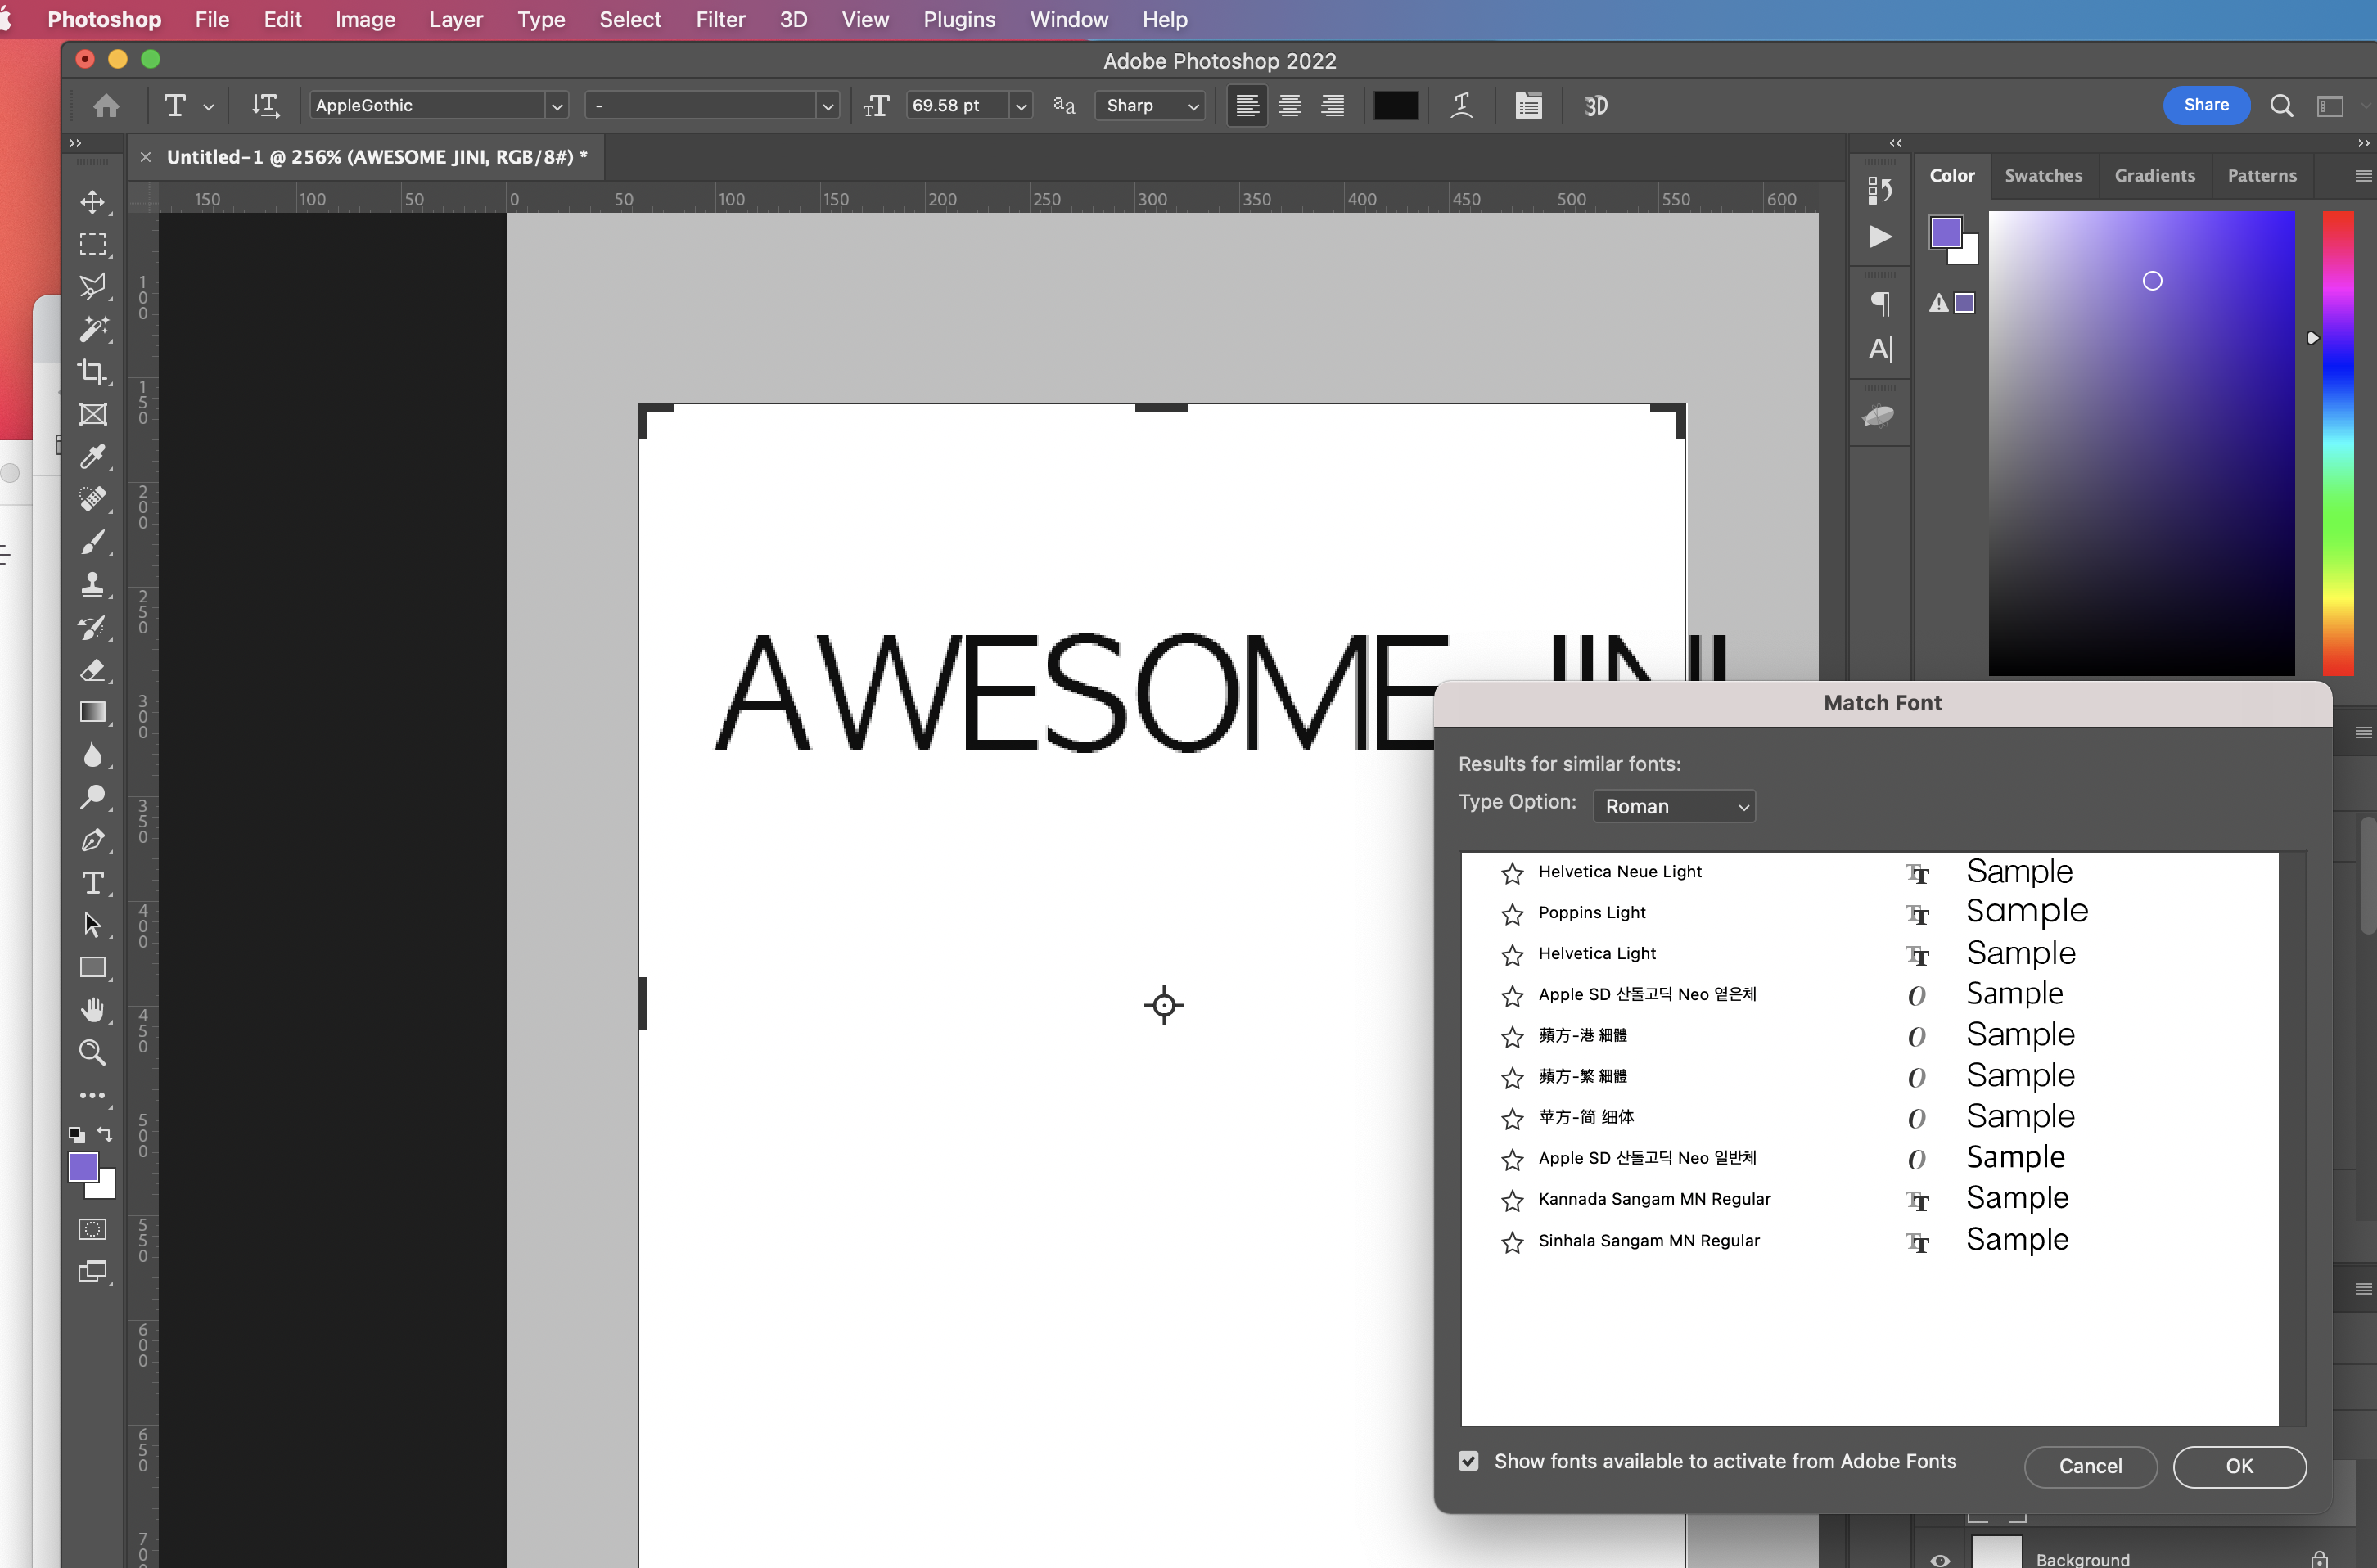The height and width of the screenshot is (1568, 2377).
Task: Select the Pen tool
Action: click(93, 840)
